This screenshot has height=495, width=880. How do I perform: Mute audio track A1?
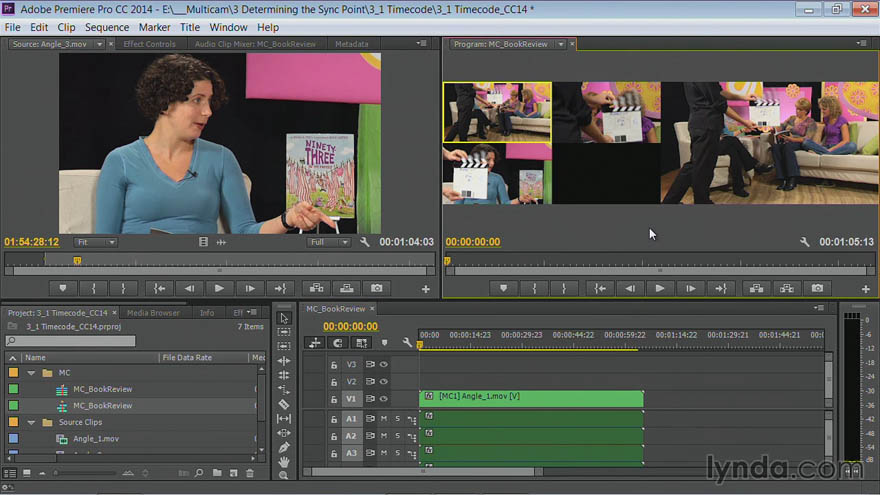tap(384, 419)
